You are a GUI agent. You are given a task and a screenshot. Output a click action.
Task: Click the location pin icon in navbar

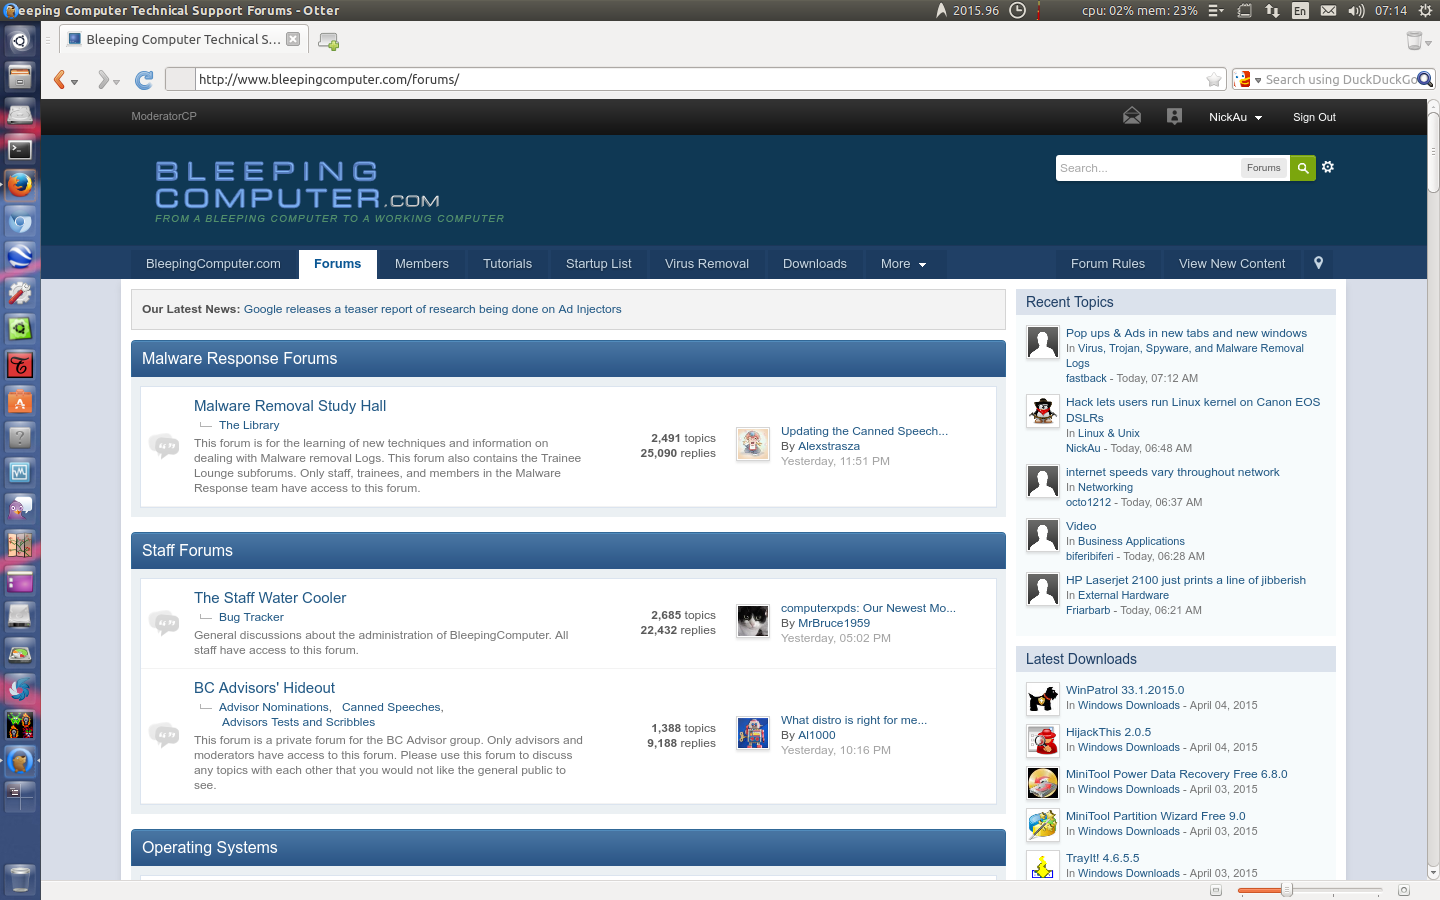pos(1319,263)
